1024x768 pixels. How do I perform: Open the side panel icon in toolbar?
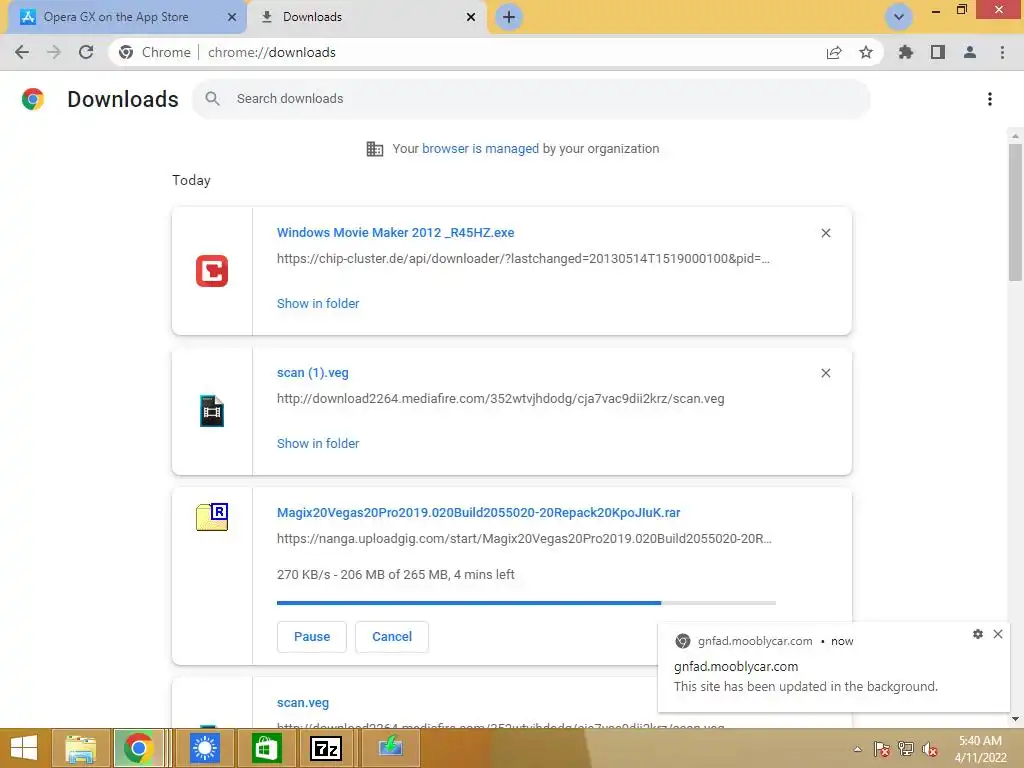pyautogui.click(x=938, y=52)
